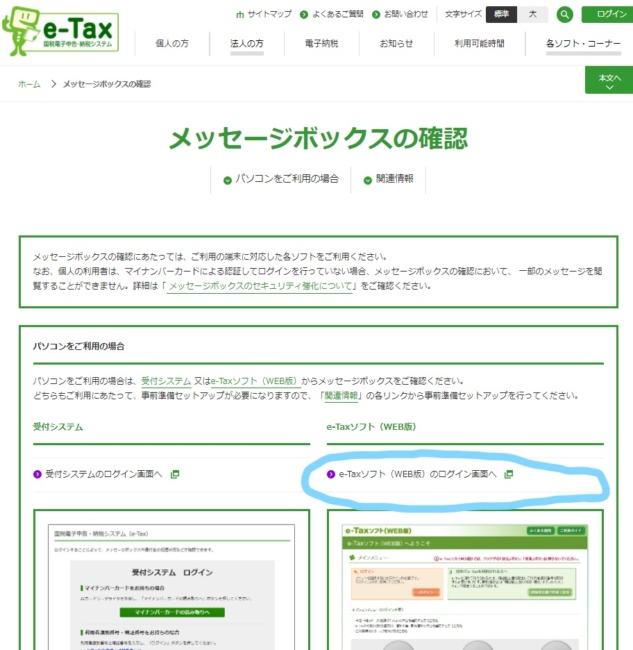Screen dimensions: 633x650
Task: Open メッセージボックスのセキュリティ強化について link
Action: tap(260, 286)
